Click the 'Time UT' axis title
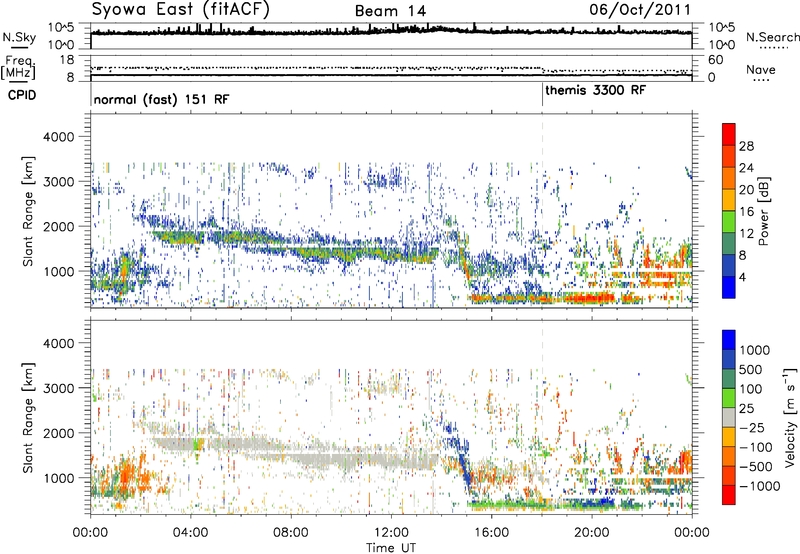800x554 pixels. pos(391,548)
